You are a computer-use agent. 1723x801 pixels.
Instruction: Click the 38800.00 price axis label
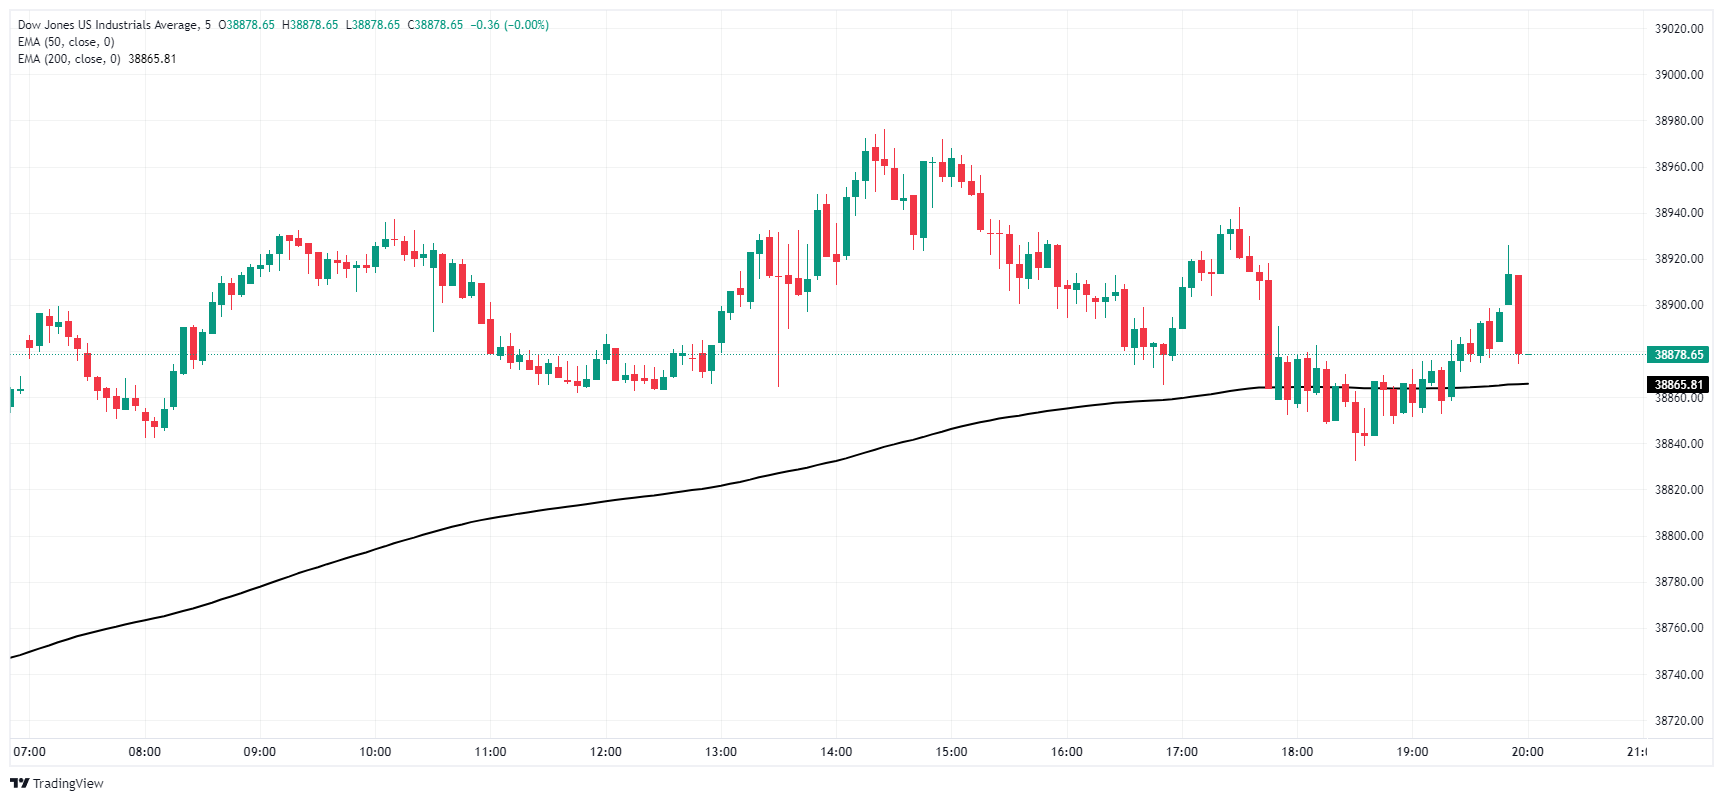click(x=1679, y=536)
